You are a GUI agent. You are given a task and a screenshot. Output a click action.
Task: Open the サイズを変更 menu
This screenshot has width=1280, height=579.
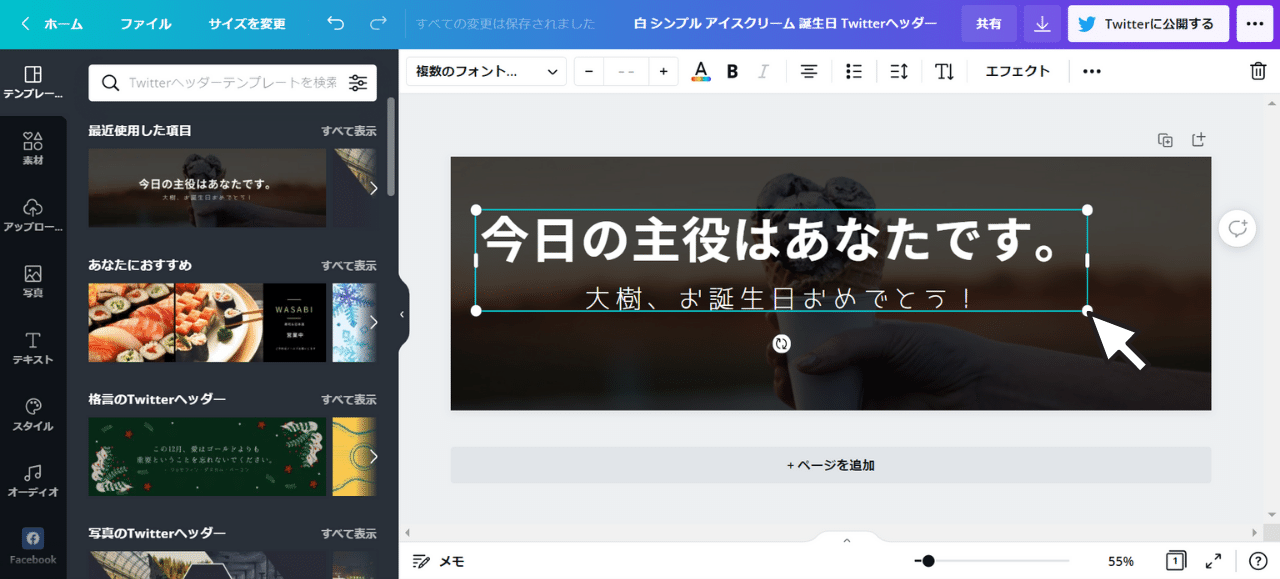tap(247, 24)
